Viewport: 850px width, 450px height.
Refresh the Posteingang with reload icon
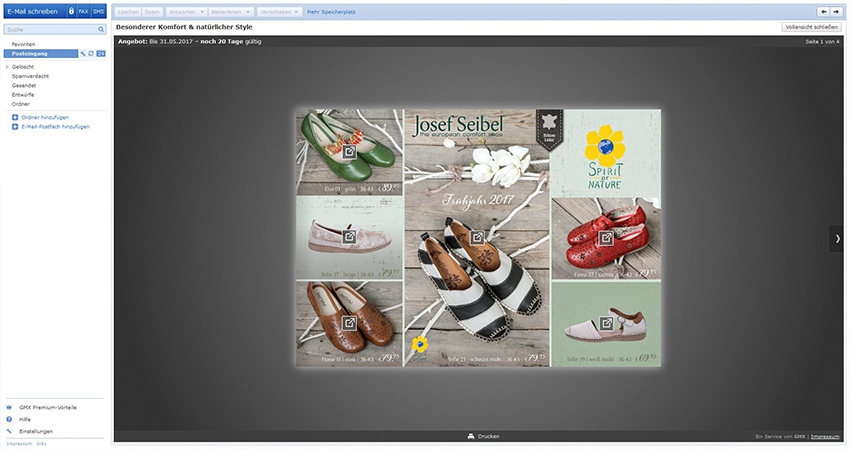[91, 54]
